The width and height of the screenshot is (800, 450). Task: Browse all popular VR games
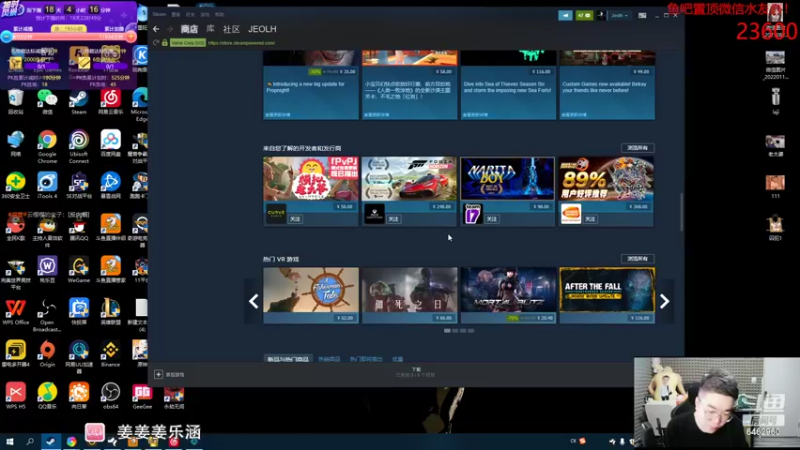point(638,259)
